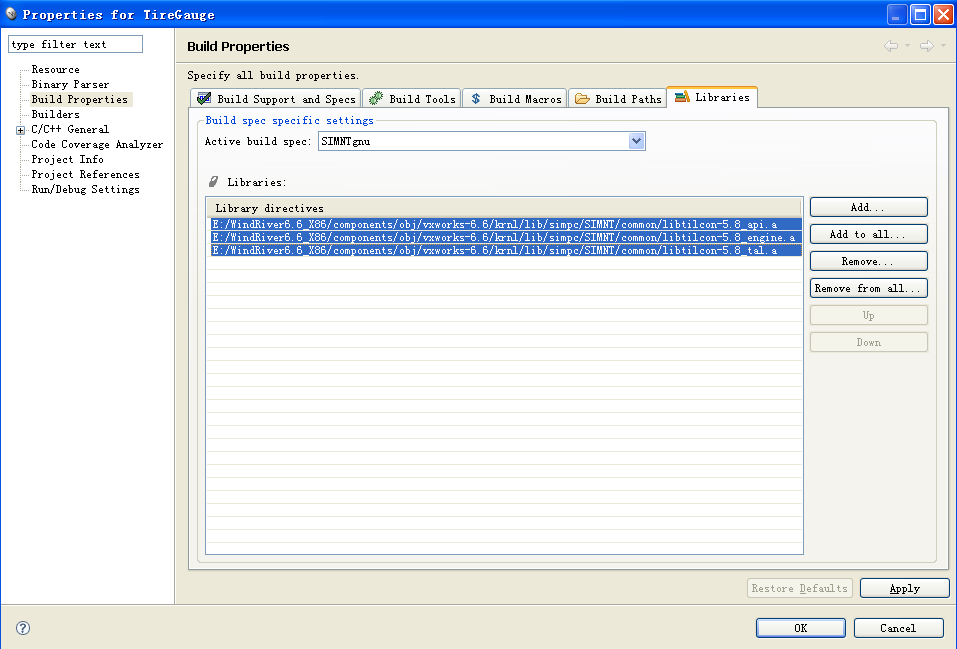957x649 pixels.
Task: Click the help question mark icon
Action: pos(23,628)
